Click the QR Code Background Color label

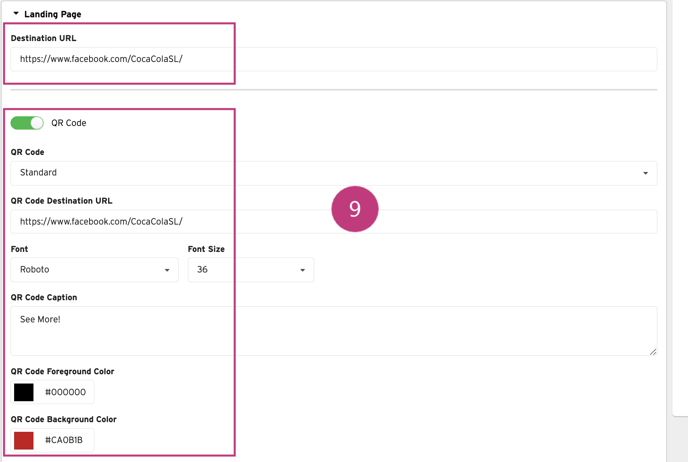pyautogui.click(x=63, y=419)
